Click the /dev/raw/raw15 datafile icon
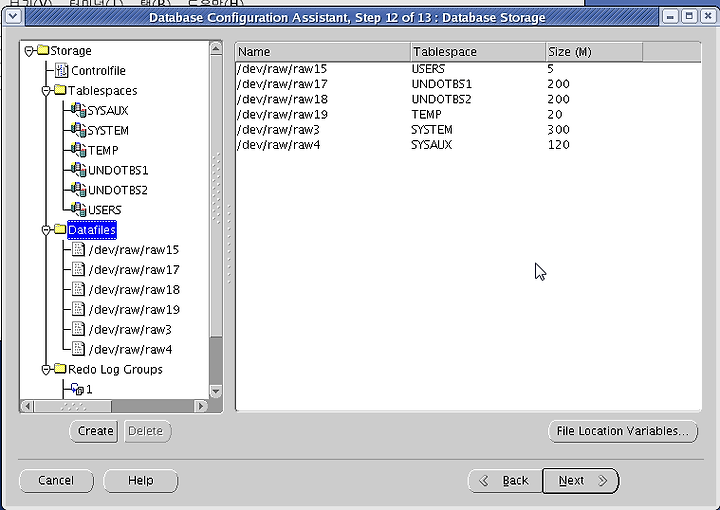The image size is (720, 510). (x=79, y=249)
